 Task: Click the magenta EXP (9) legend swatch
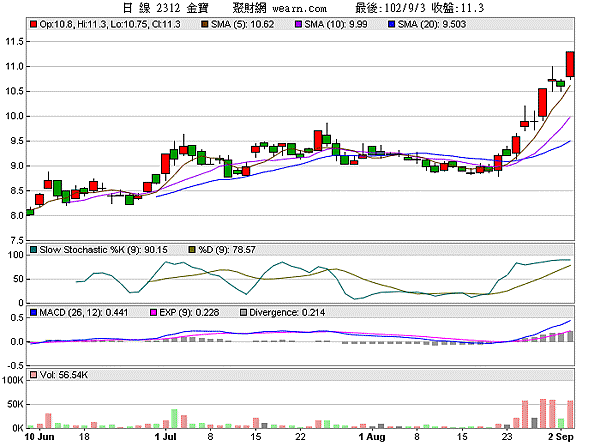(153, 313)
